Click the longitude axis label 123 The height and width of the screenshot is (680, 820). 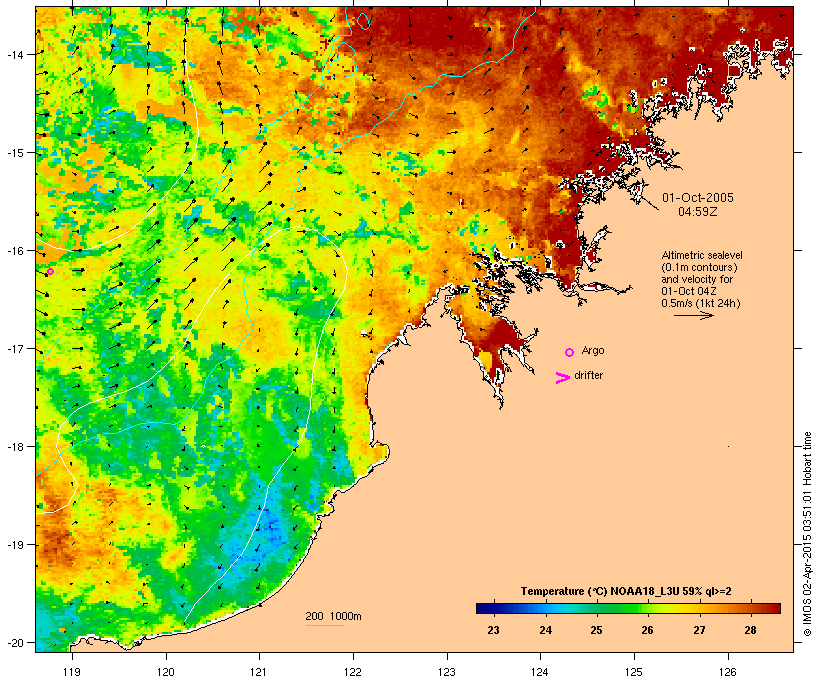point(447,672)
